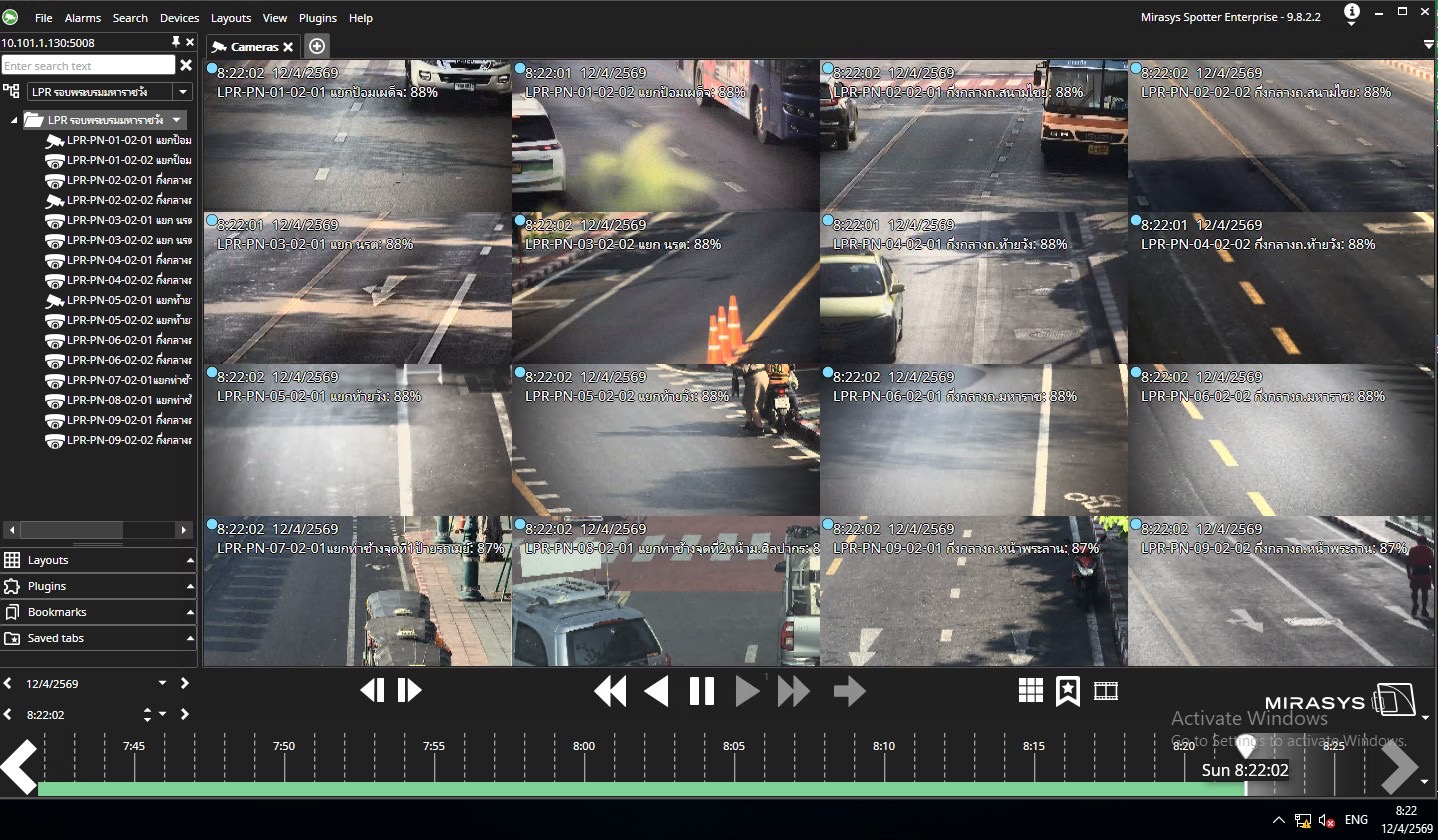This screenshot has height=840, width=1438.
Task: Open the Devices menu
Action: pyautogui.click(x=180, y=18)
